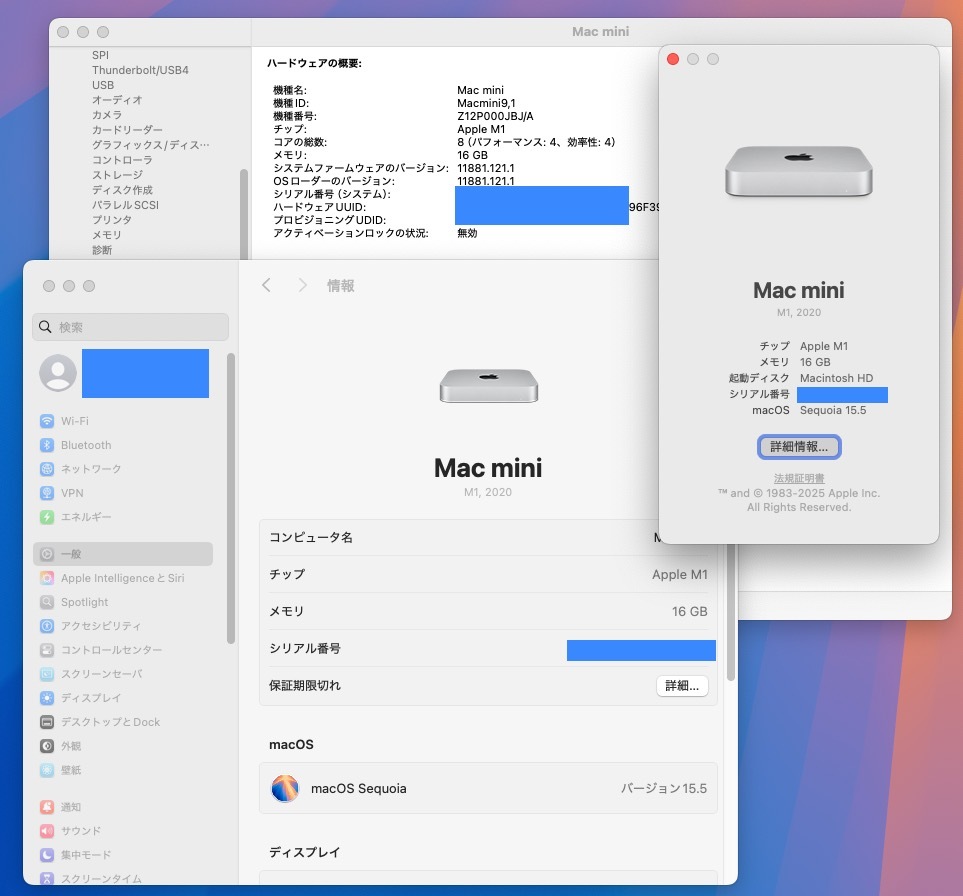The width and height of the screenshot is (963, 896).
Task: Select メモリ in System Information sidebar
Action: point(107,235)
